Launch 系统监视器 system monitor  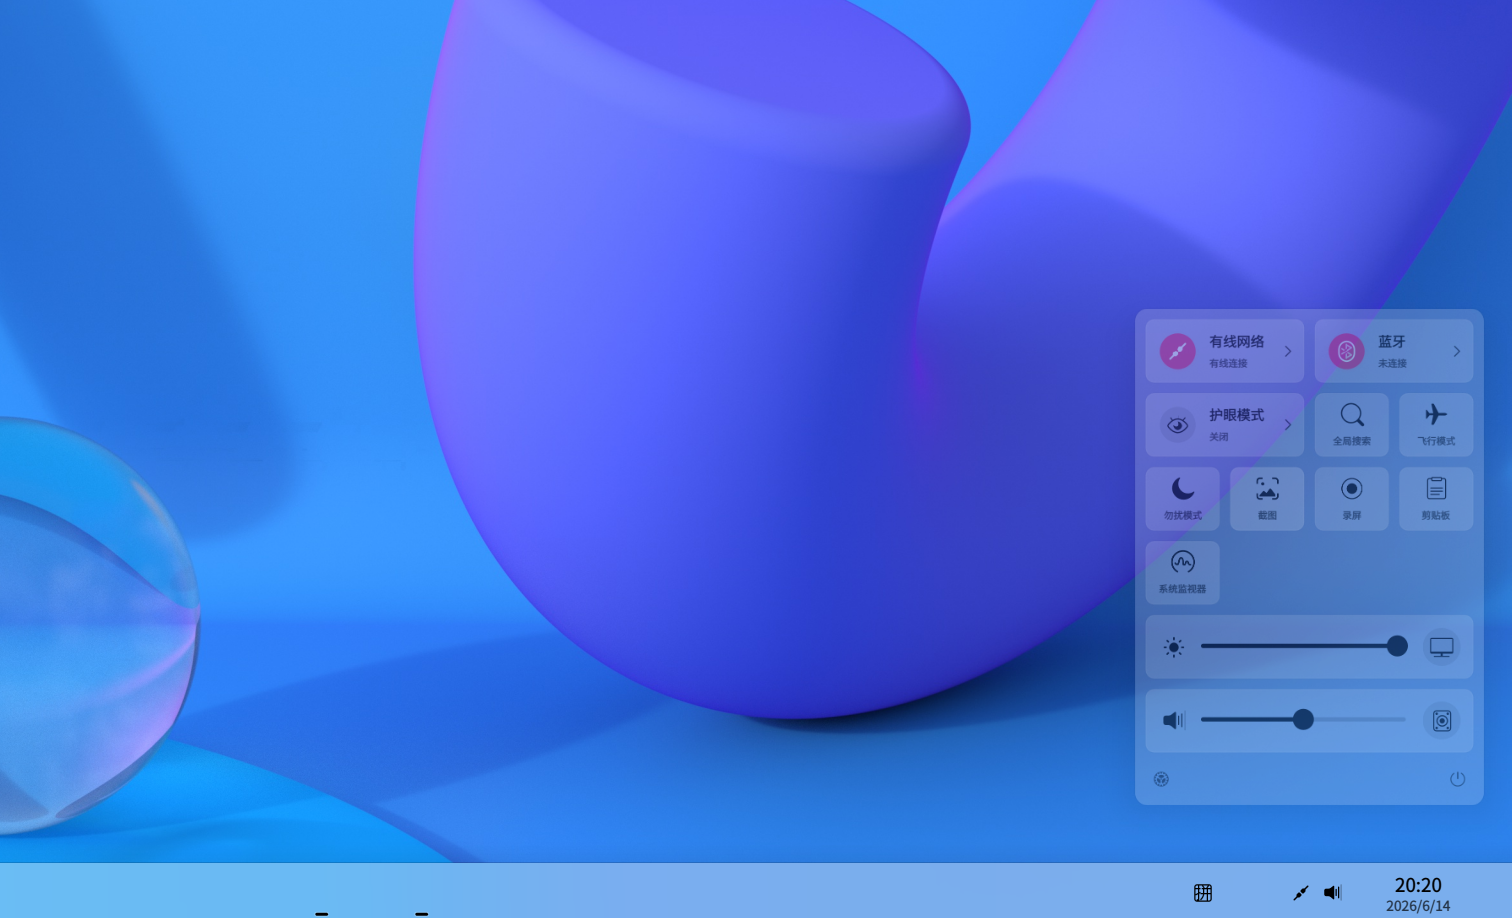tap(1183, 573)
